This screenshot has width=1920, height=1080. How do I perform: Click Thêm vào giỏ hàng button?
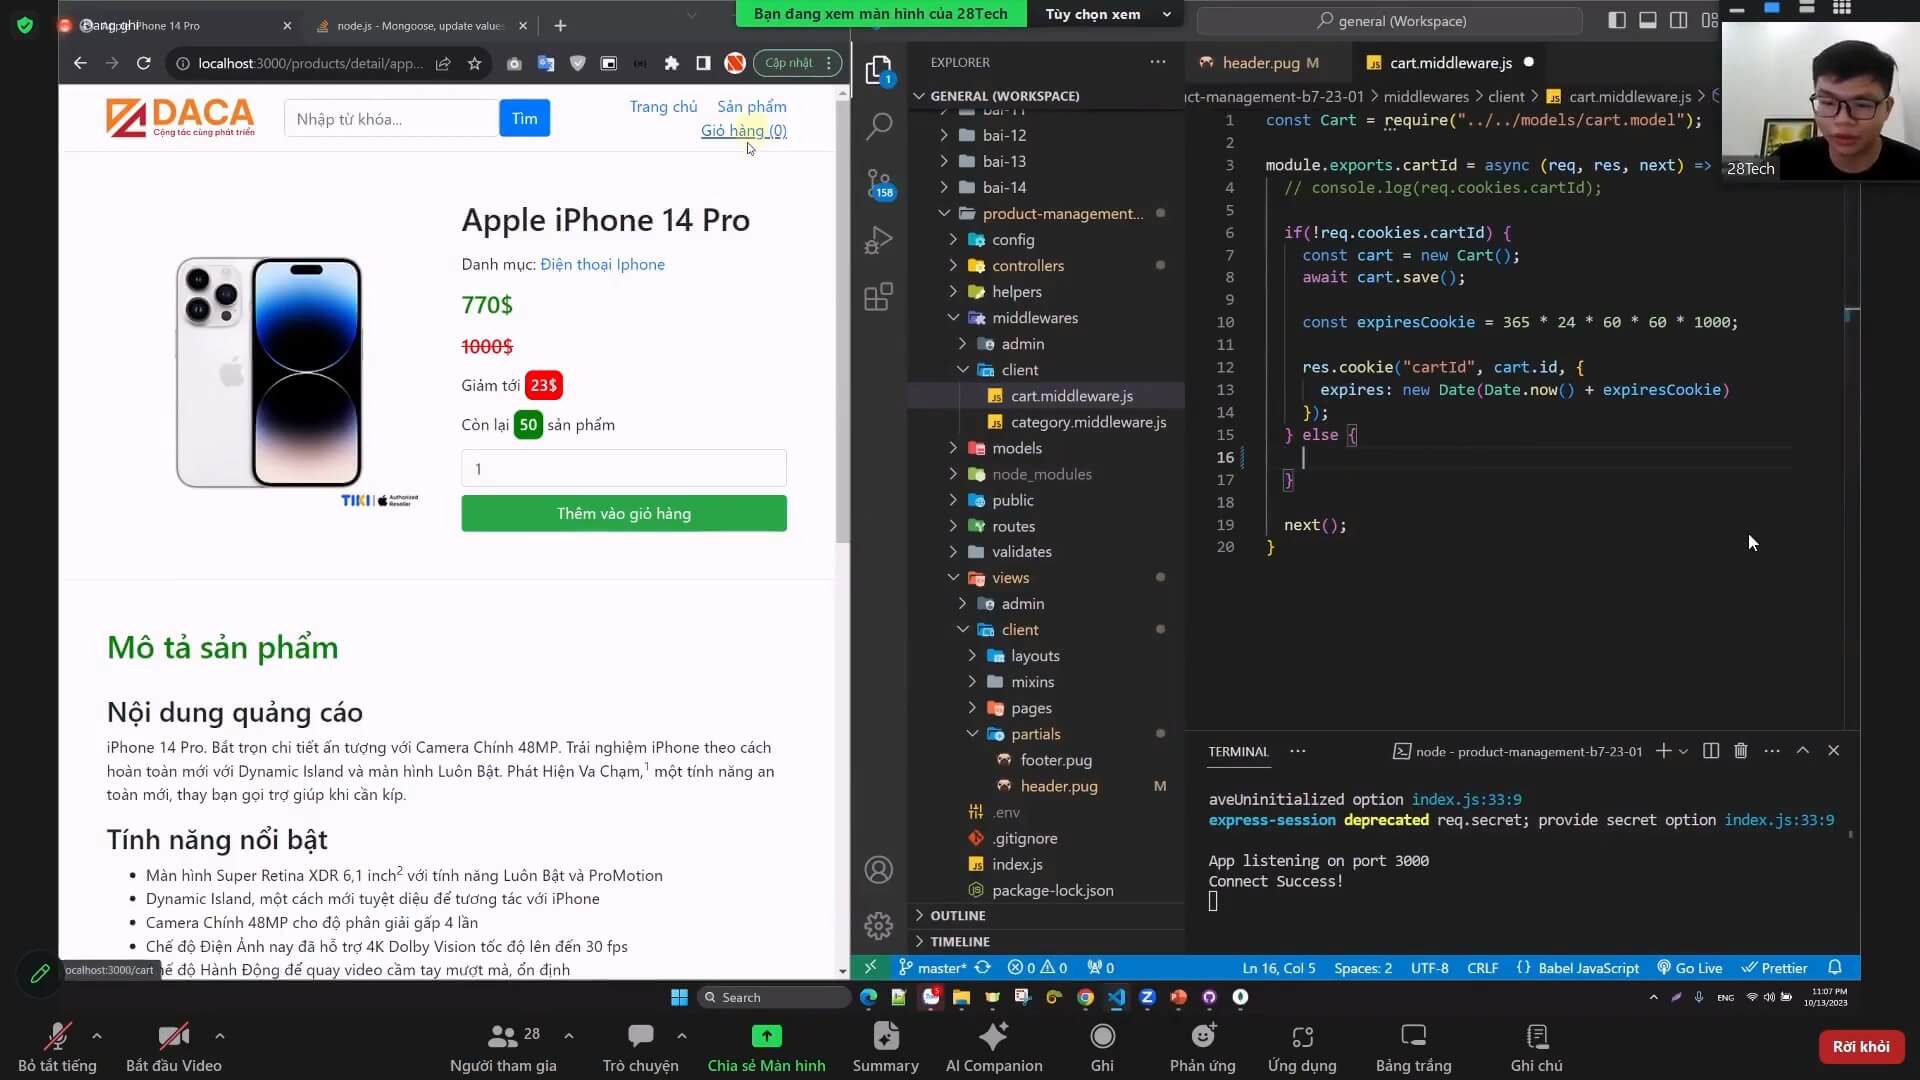coord(624,514)
